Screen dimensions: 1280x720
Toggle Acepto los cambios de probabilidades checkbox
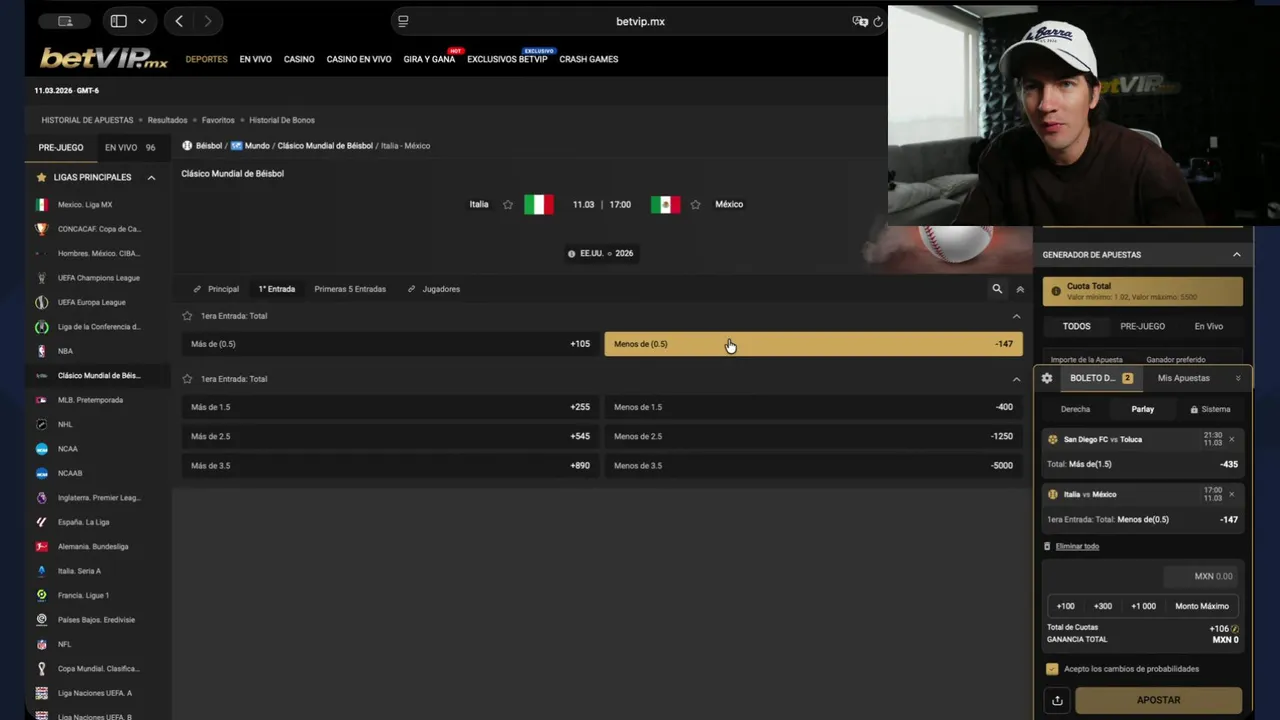(x=1052, y=669)
